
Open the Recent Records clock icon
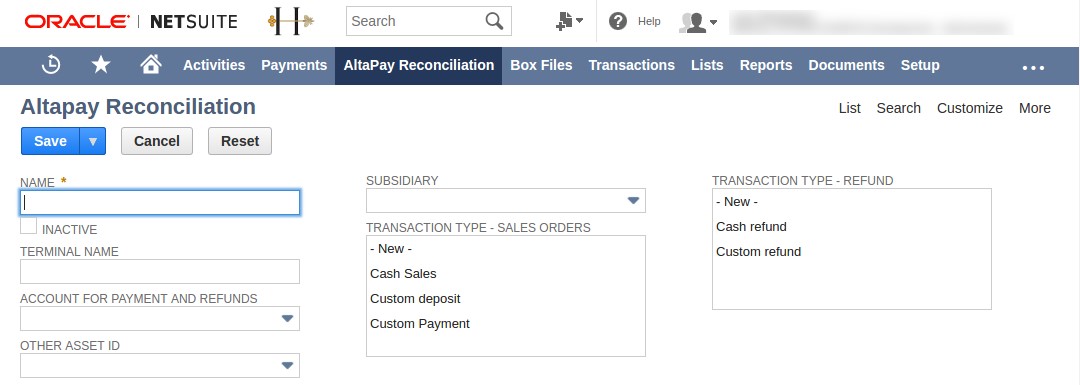pos(52,65)
